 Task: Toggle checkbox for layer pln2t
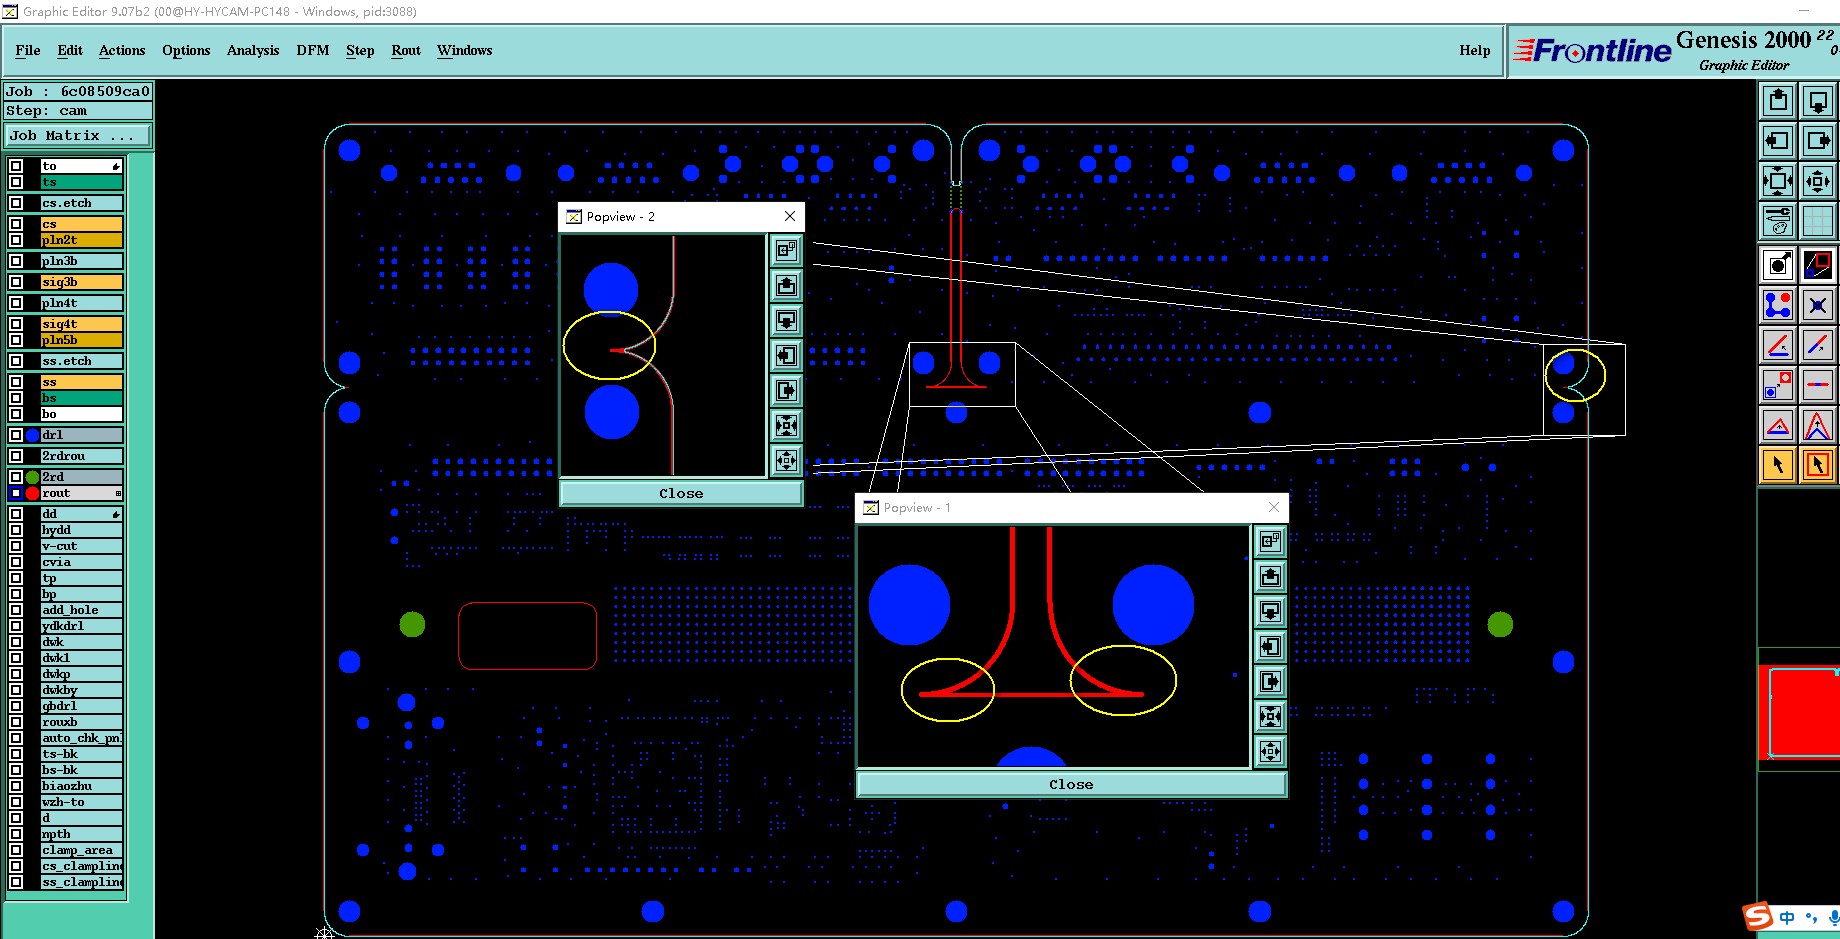(x=16, y=240)
